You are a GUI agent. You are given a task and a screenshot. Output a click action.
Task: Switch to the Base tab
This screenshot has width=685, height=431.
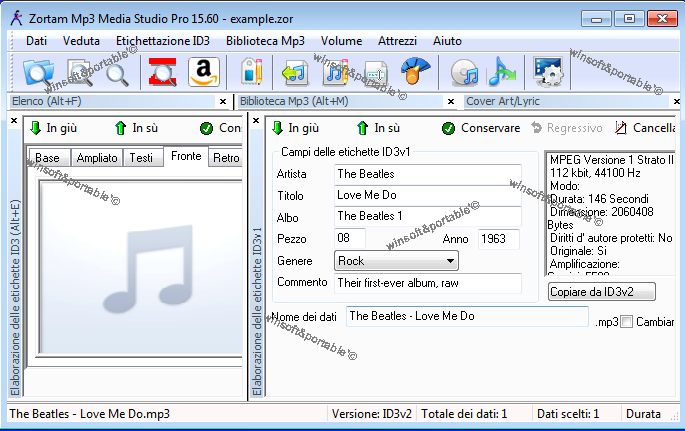(48, 158)
